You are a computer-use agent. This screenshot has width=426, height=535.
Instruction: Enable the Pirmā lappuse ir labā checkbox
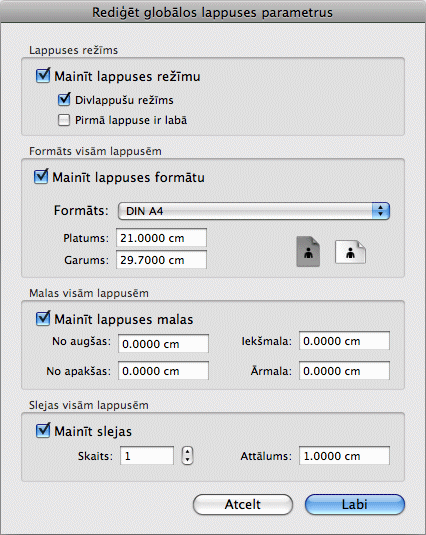[x=64, y=120]
